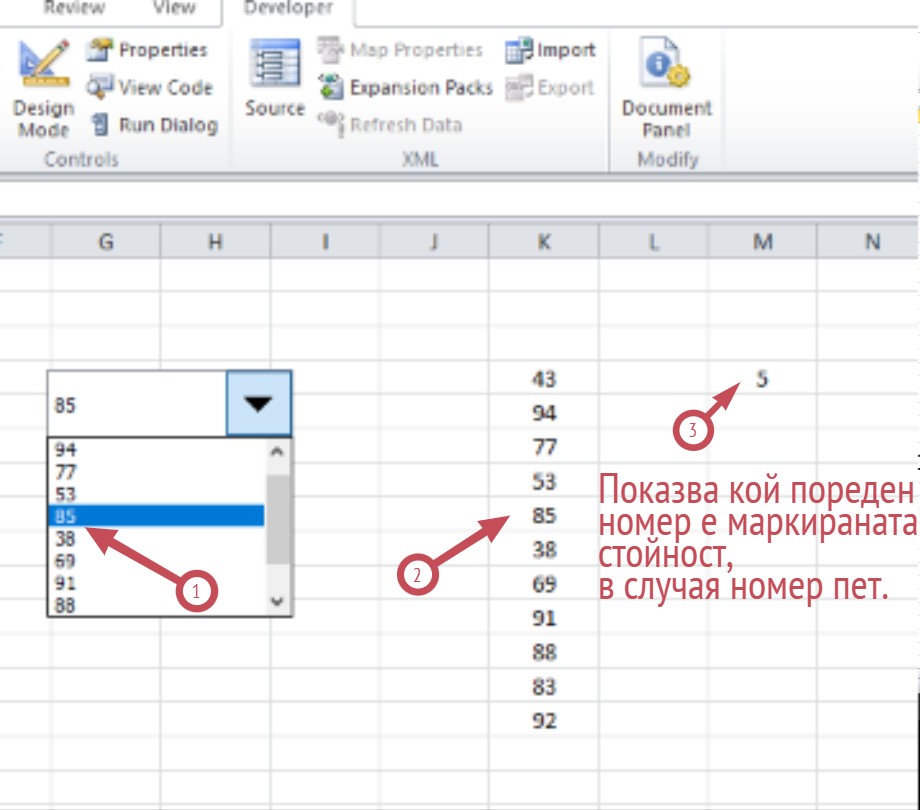Image resolution: width=920 pixels, height=810 pixels.
Task: Choose 94 from the dropdown list
Action: click(155, 450)
